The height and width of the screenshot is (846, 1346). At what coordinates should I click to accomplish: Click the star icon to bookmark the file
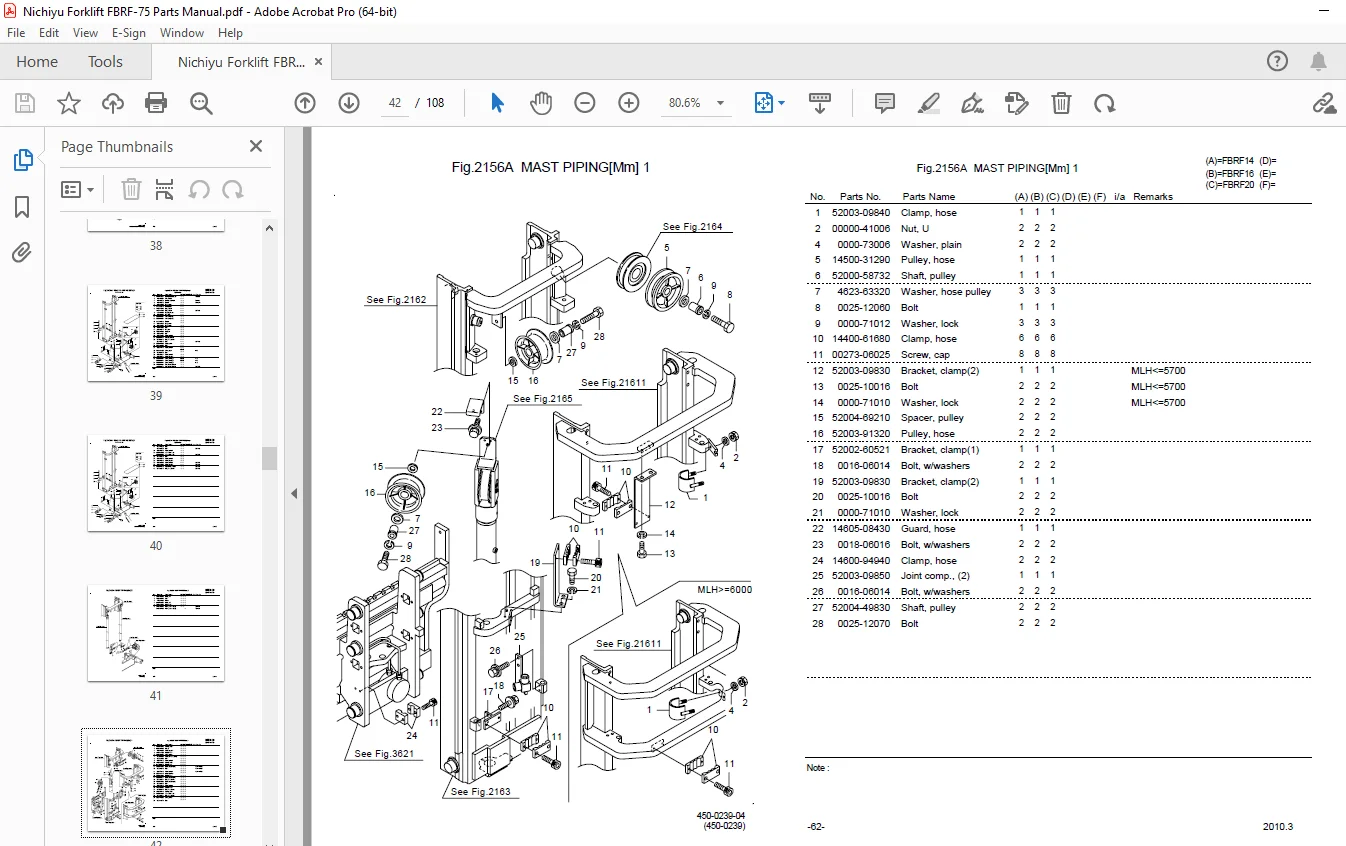point(69,103)
